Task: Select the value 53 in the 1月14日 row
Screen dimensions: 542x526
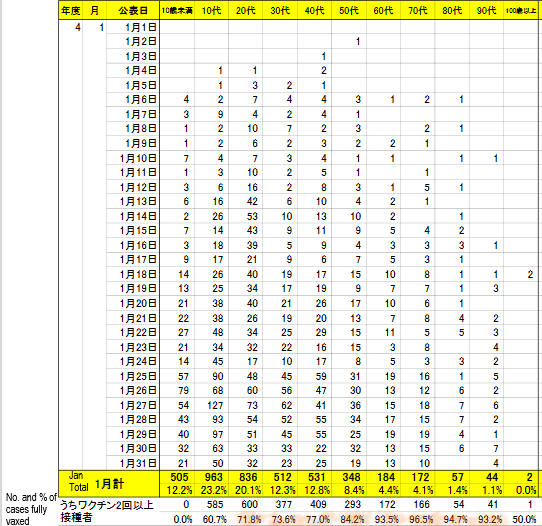Action: pos(252,216)
